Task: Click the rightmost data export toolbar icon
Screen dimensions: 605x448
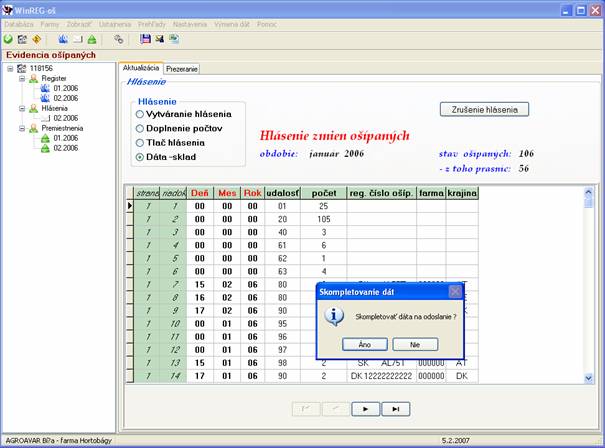Action: pyautogui.click(x=174, y=39)
